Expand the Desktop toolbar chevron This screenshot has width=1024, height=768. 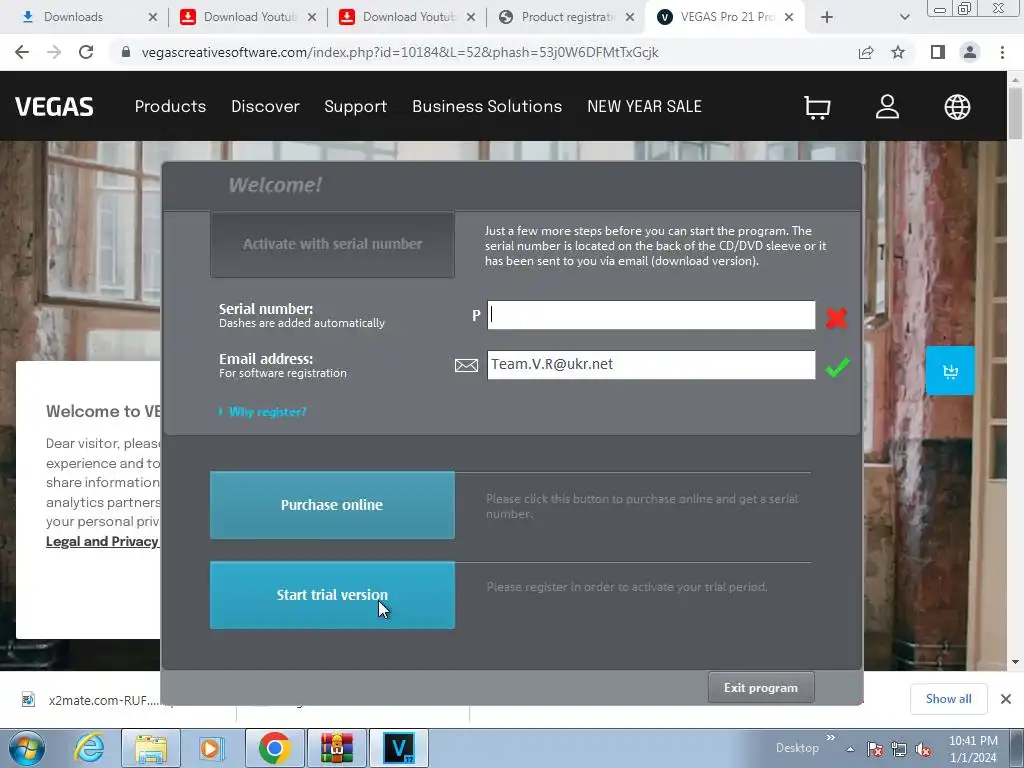[831, 738]
